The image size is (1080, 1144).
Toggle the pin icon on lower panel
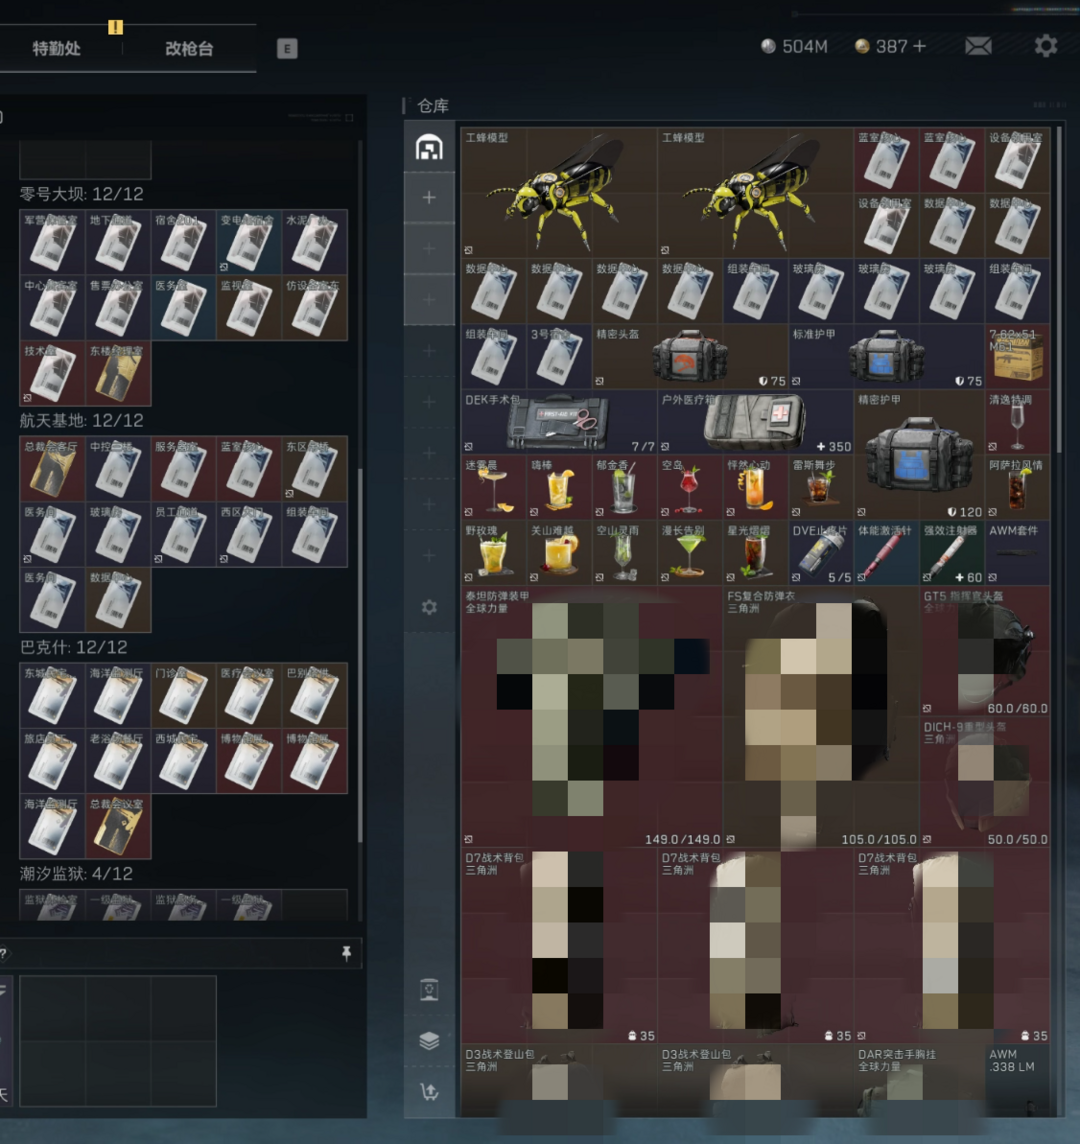[x=346, y=954]
